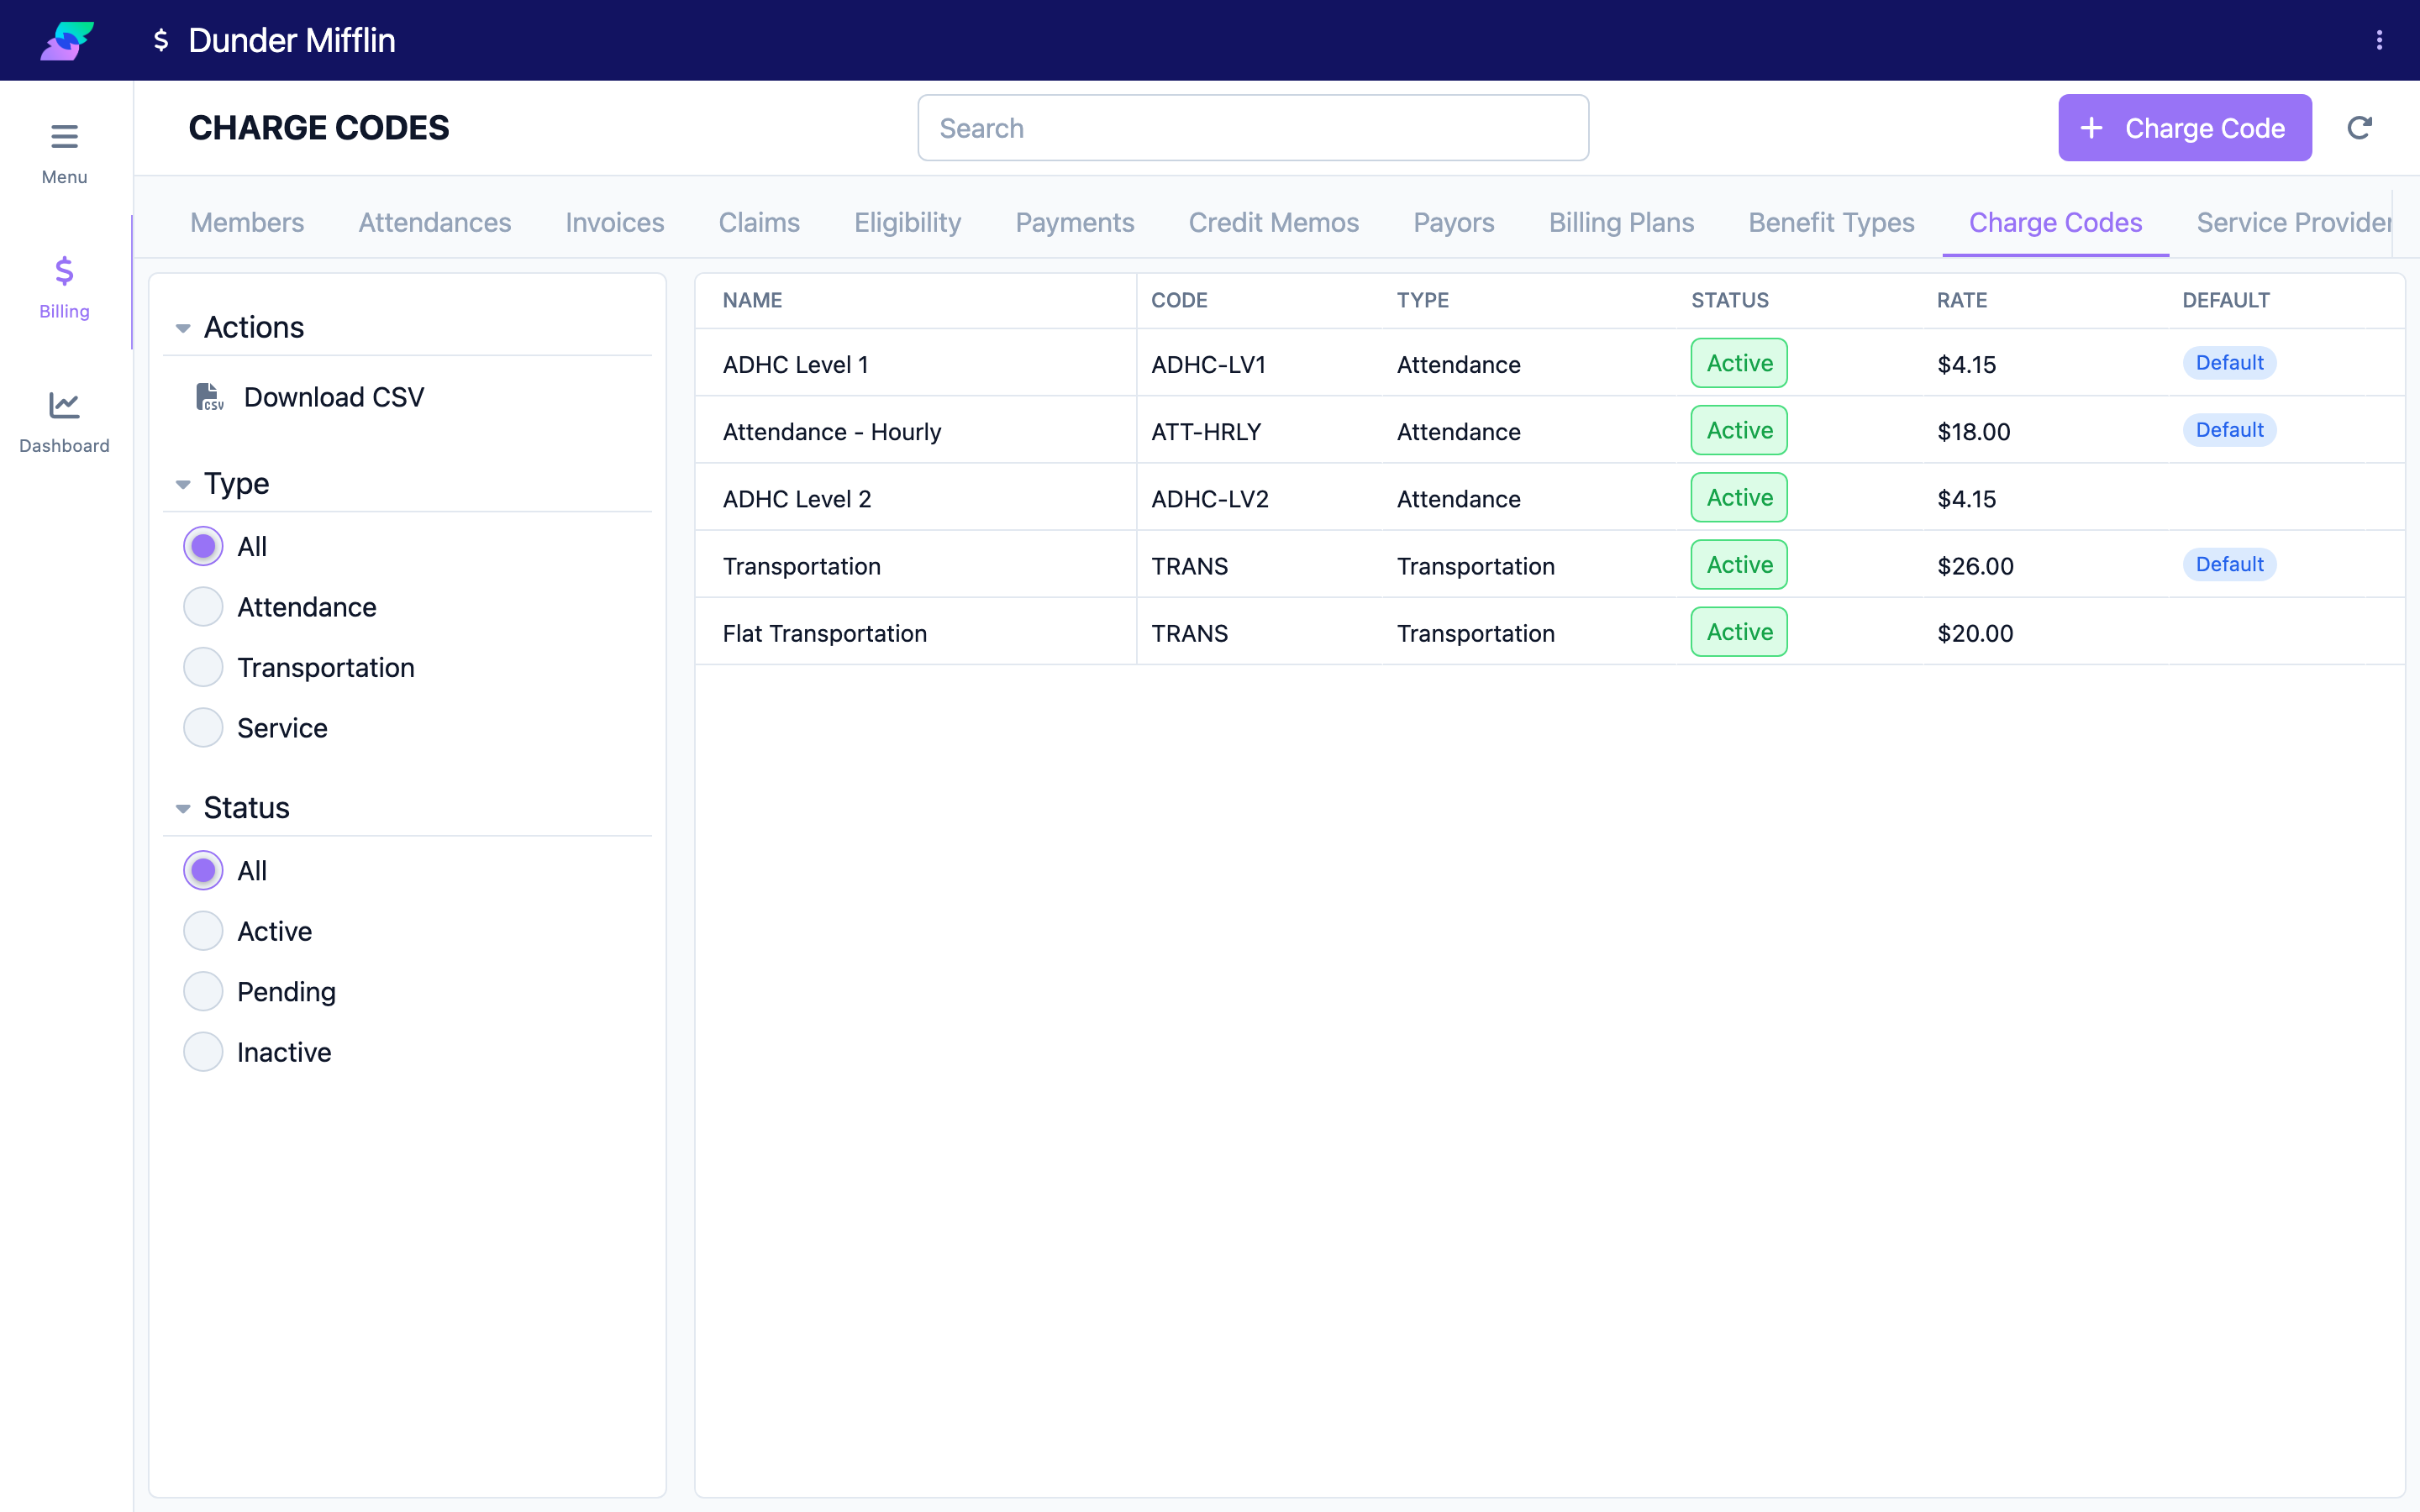Click the Default badge in the Transportation row

pyautogui.click(x=2229, y=565)
